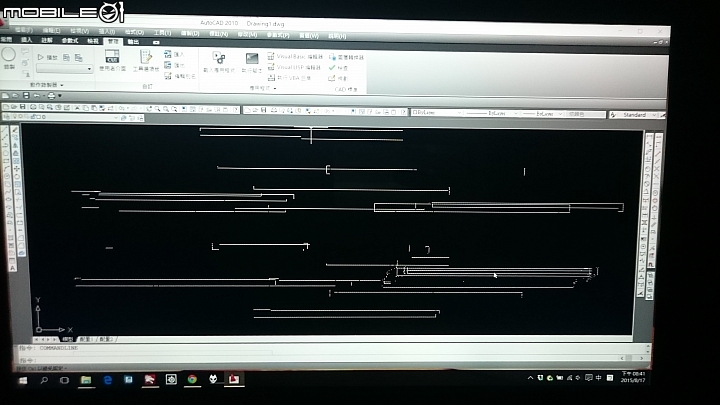Viewport: 720px width, 405px height.
Task: Open the Format(O) menu
Action: coord(135,32)
